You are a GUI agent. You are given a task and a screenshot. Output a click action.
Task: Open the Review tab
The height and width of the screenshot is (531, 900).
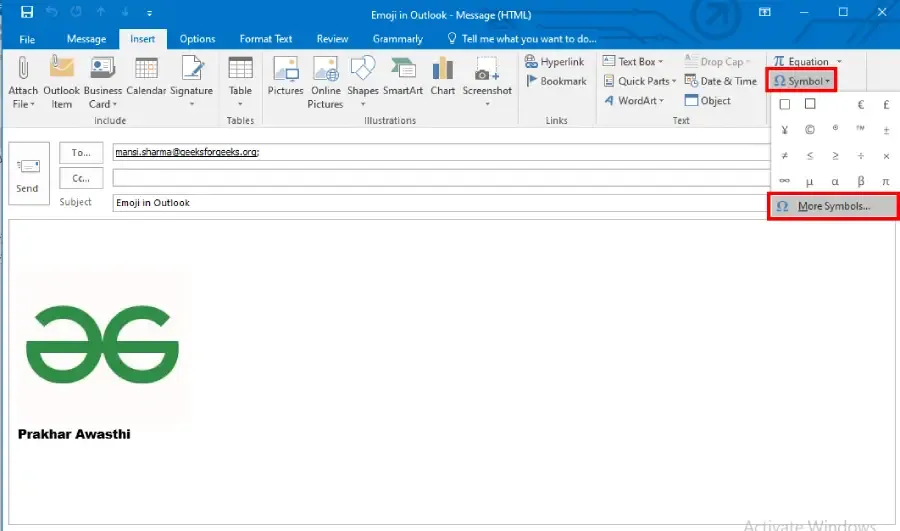332,39
